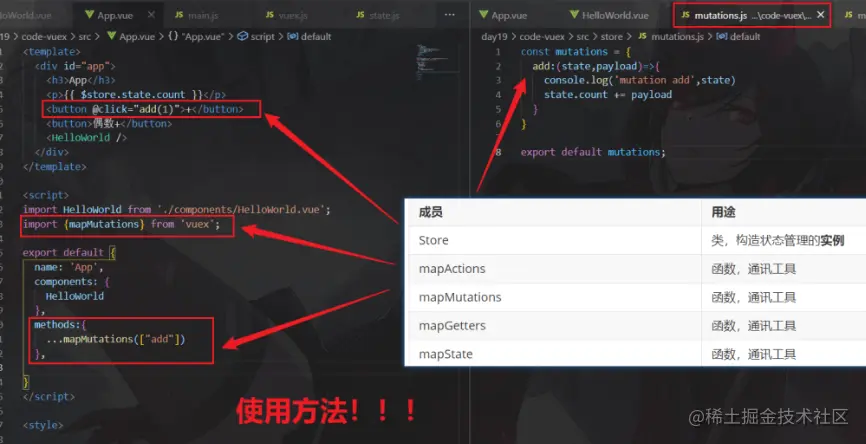This screenshot has width=866, height=444.
Task: Click import HelloWorld from line
Action: coord(177,209)
